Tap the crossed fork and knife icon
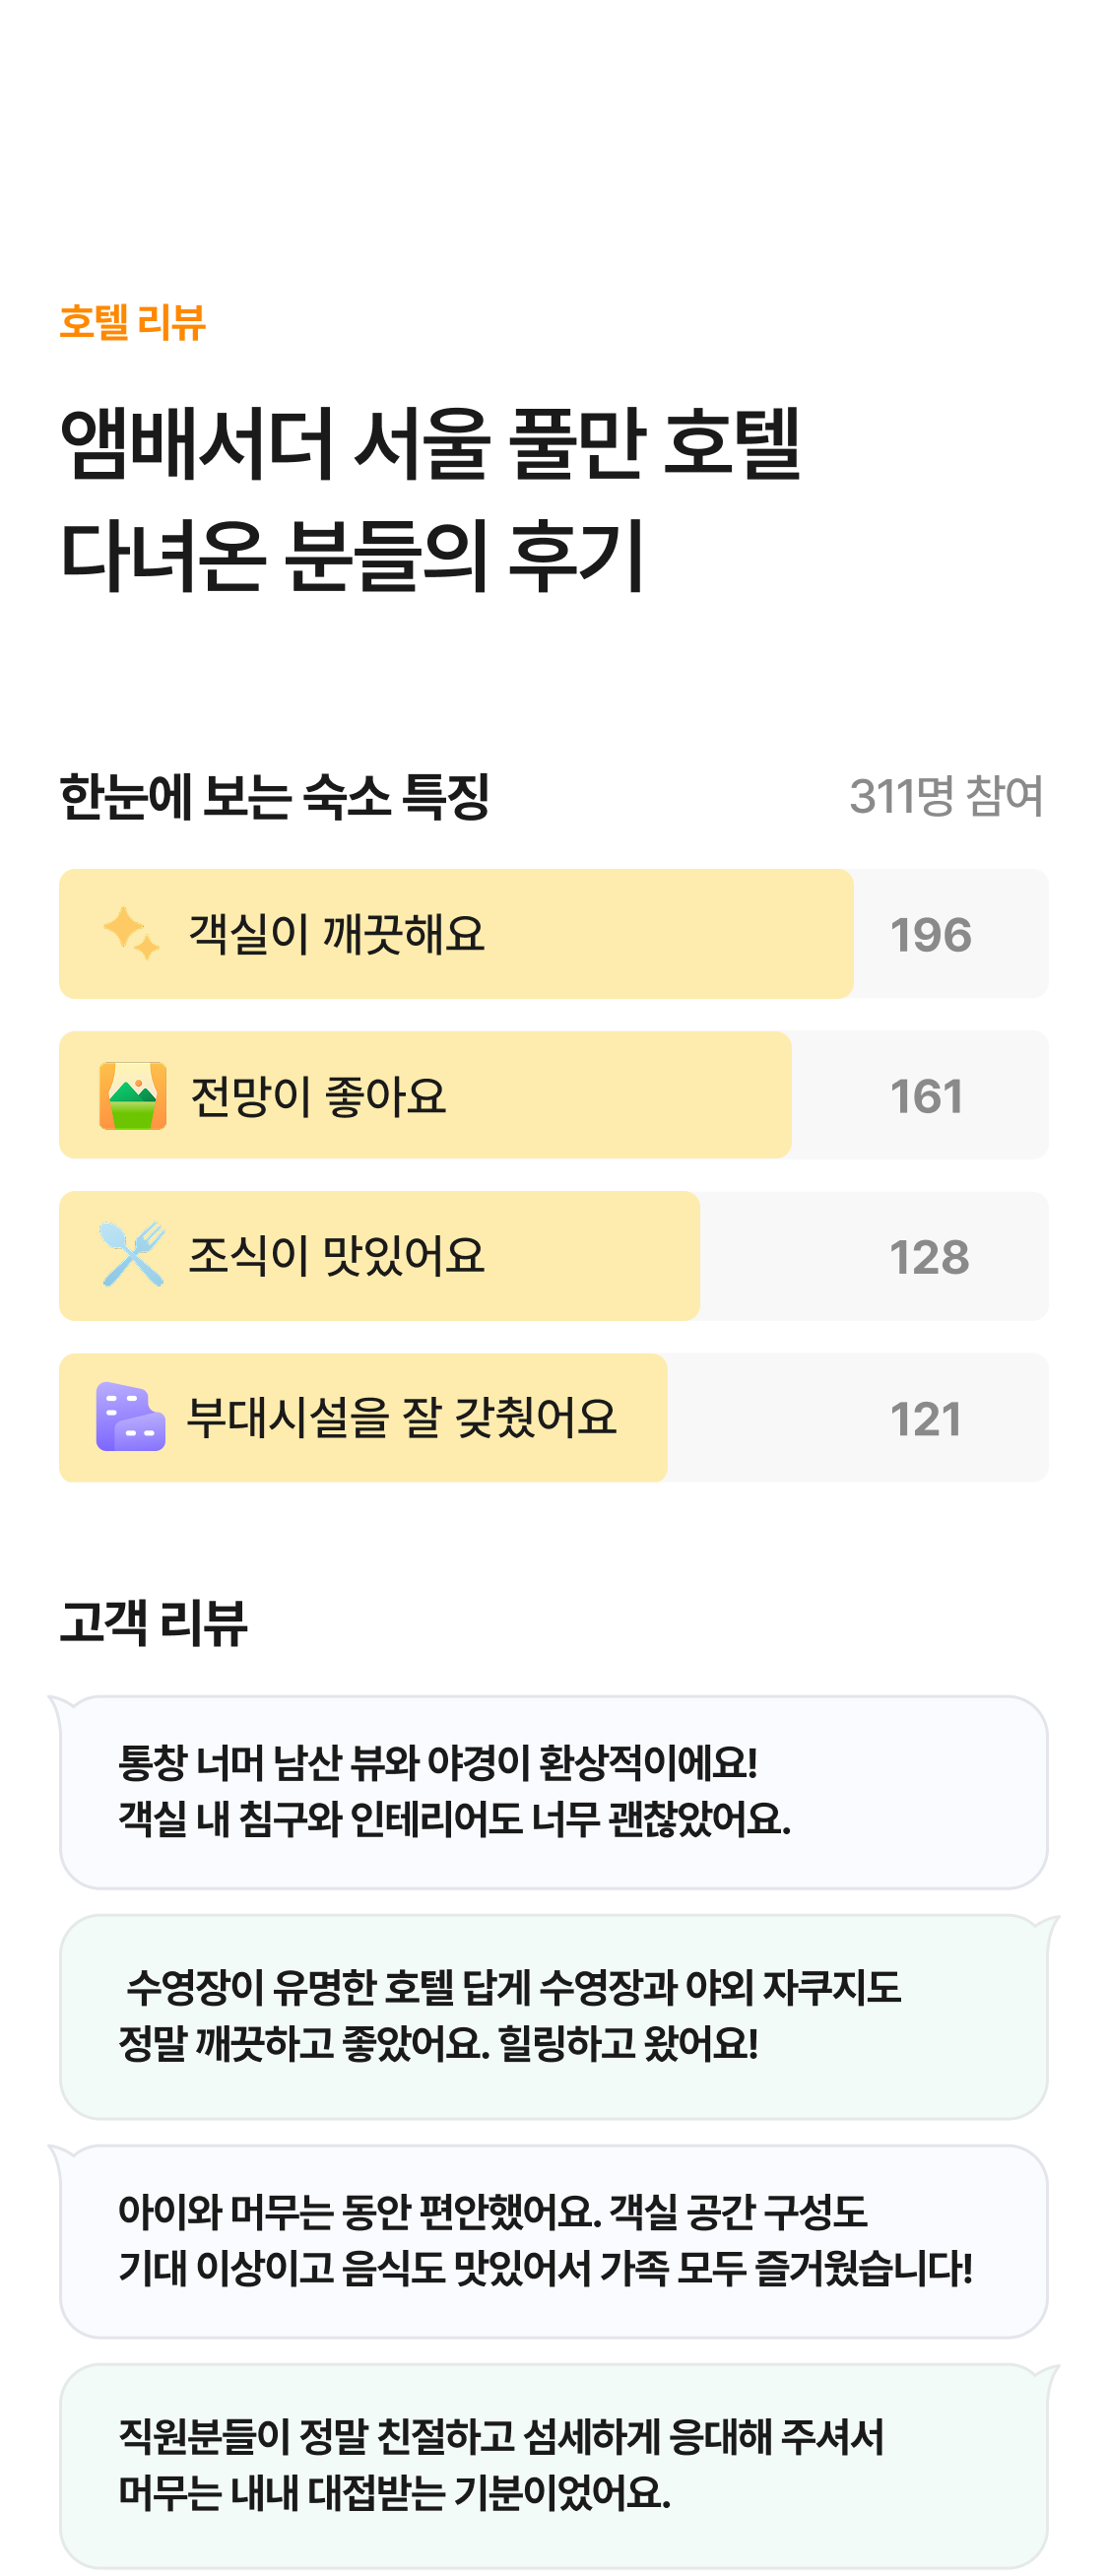Viewport: 1108px width, 2576px height. (x=132, y=1254)
